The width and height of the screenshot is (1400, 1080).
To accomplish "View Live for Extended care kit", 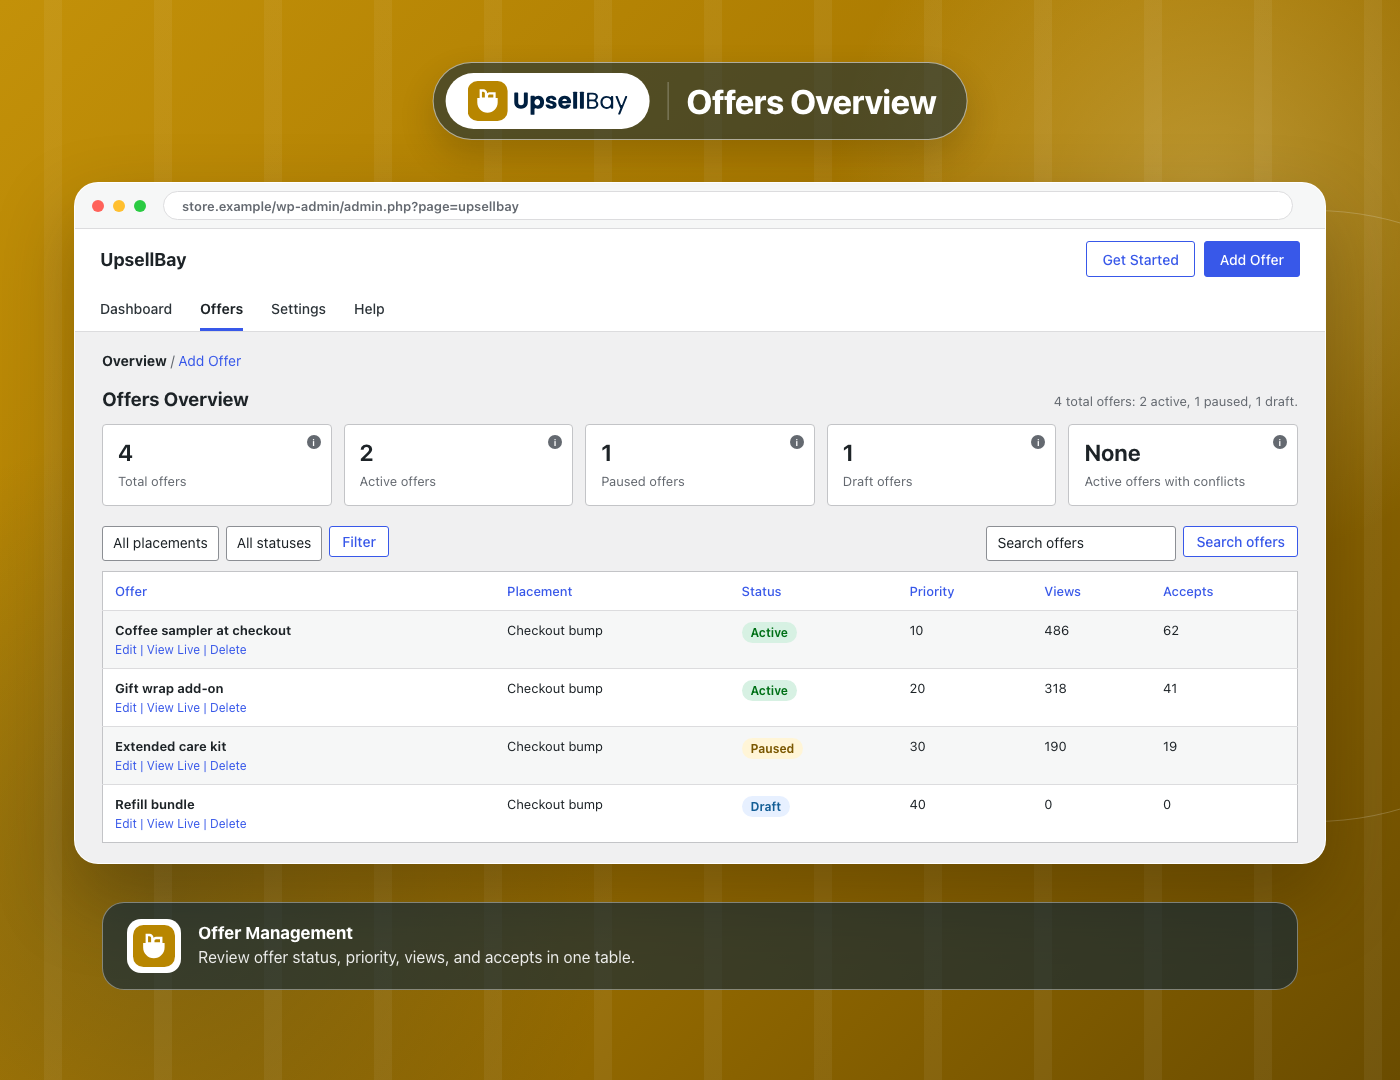I will click(173, 766).
